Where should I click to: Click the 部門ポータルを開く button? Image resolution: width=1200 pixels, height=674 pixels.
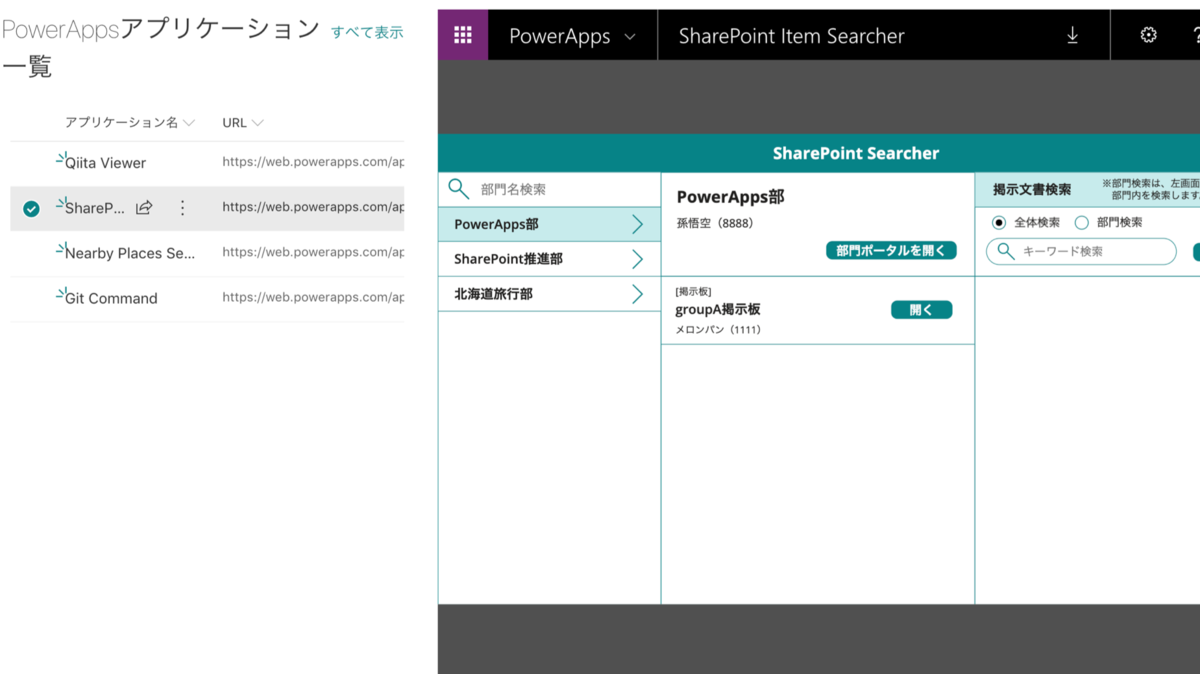[891, 250]
